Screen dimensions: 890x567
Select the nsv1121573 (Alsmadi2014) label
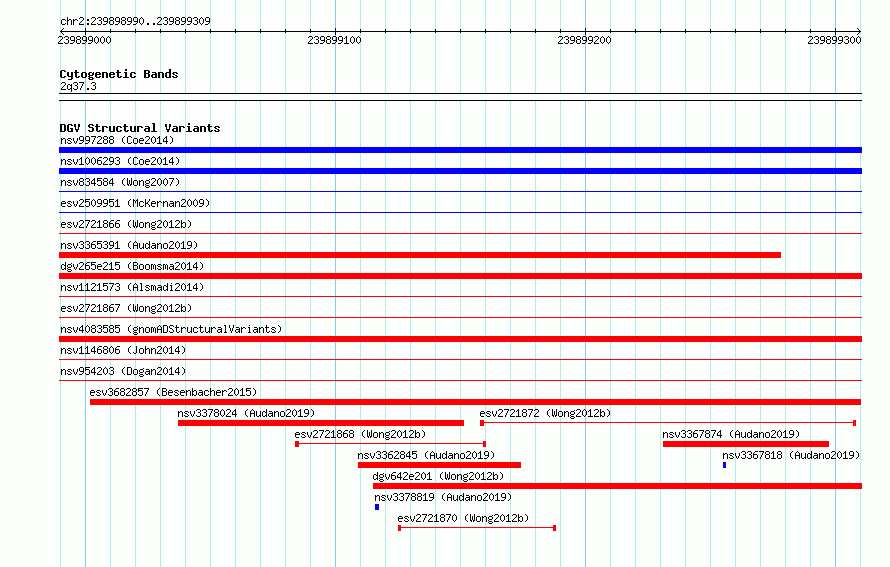click(x=132, y=287)
